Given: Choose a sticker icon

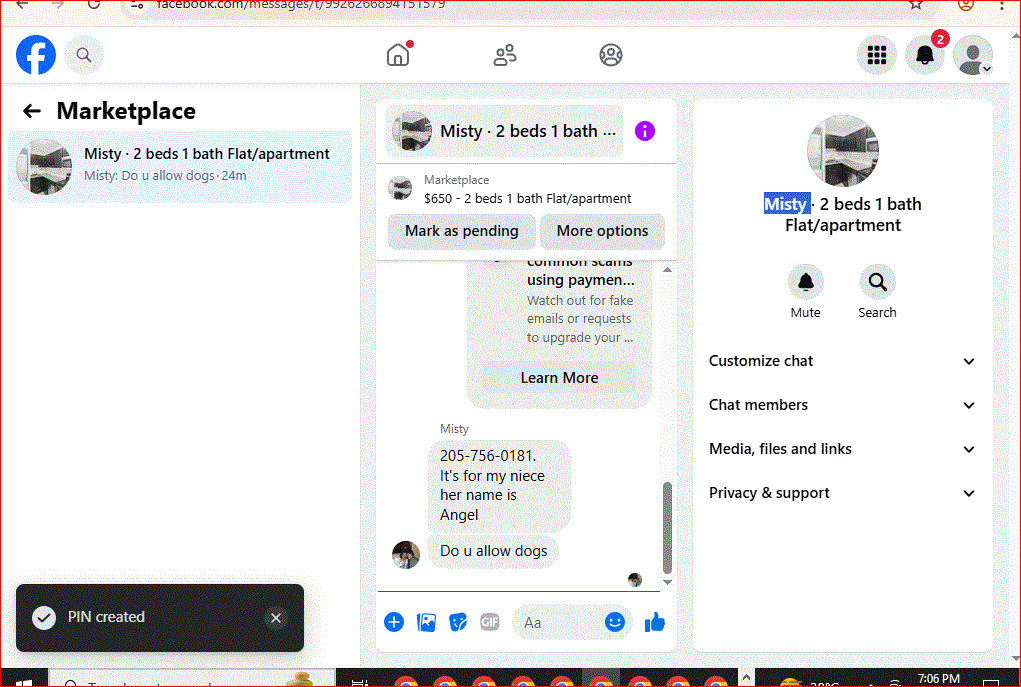Looking at the screenshot, I should [x=458, y=623].
